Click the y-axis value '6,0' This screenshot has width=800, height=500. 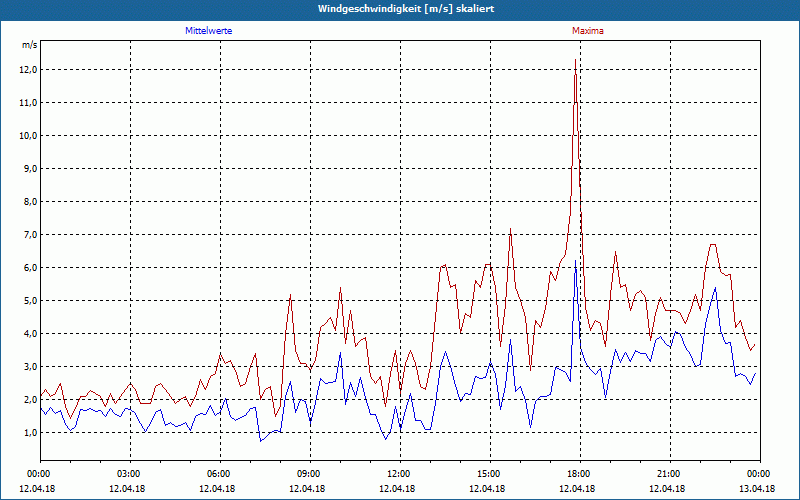(31, 268)
